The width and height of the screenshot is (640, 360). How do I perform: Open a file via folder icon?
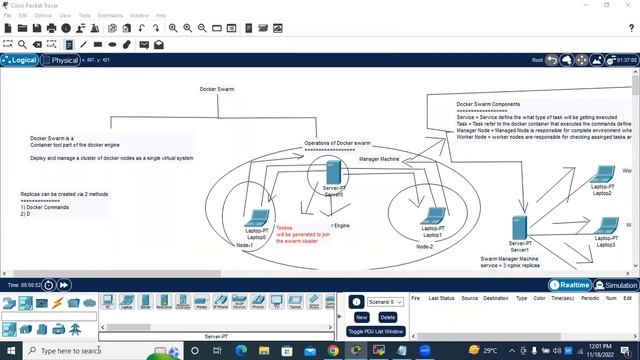click(22, 28)
